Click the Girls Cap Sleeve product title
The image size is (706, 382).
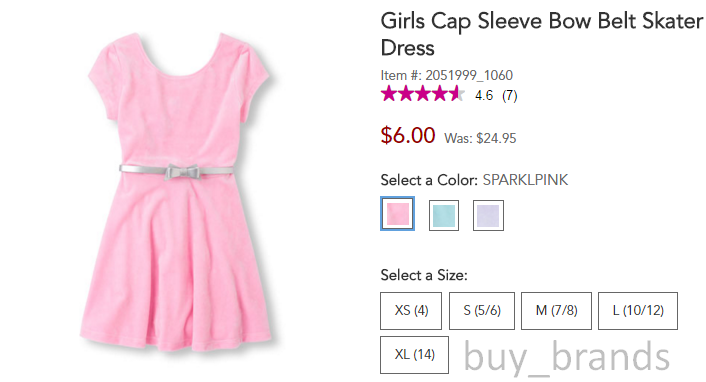click(x=542, y=34)
